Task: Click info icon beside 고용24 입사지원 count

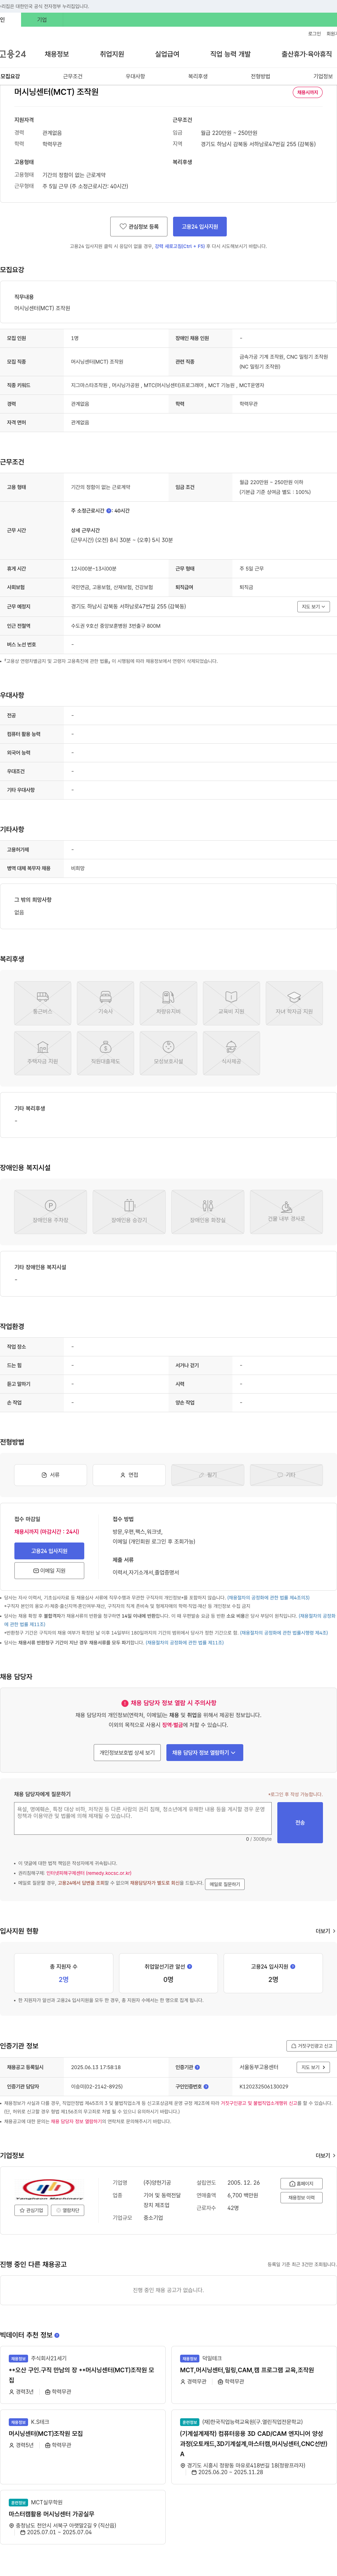Action: (293, 1966)
